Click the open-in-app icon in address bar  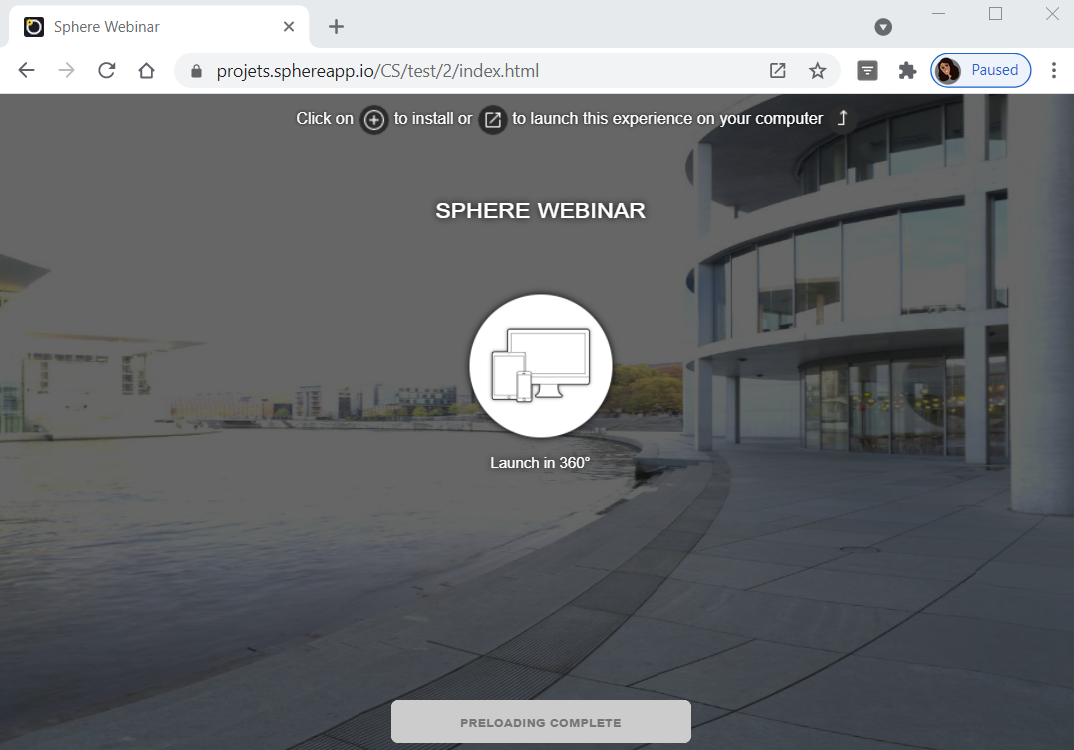click(x=777, y=70)
